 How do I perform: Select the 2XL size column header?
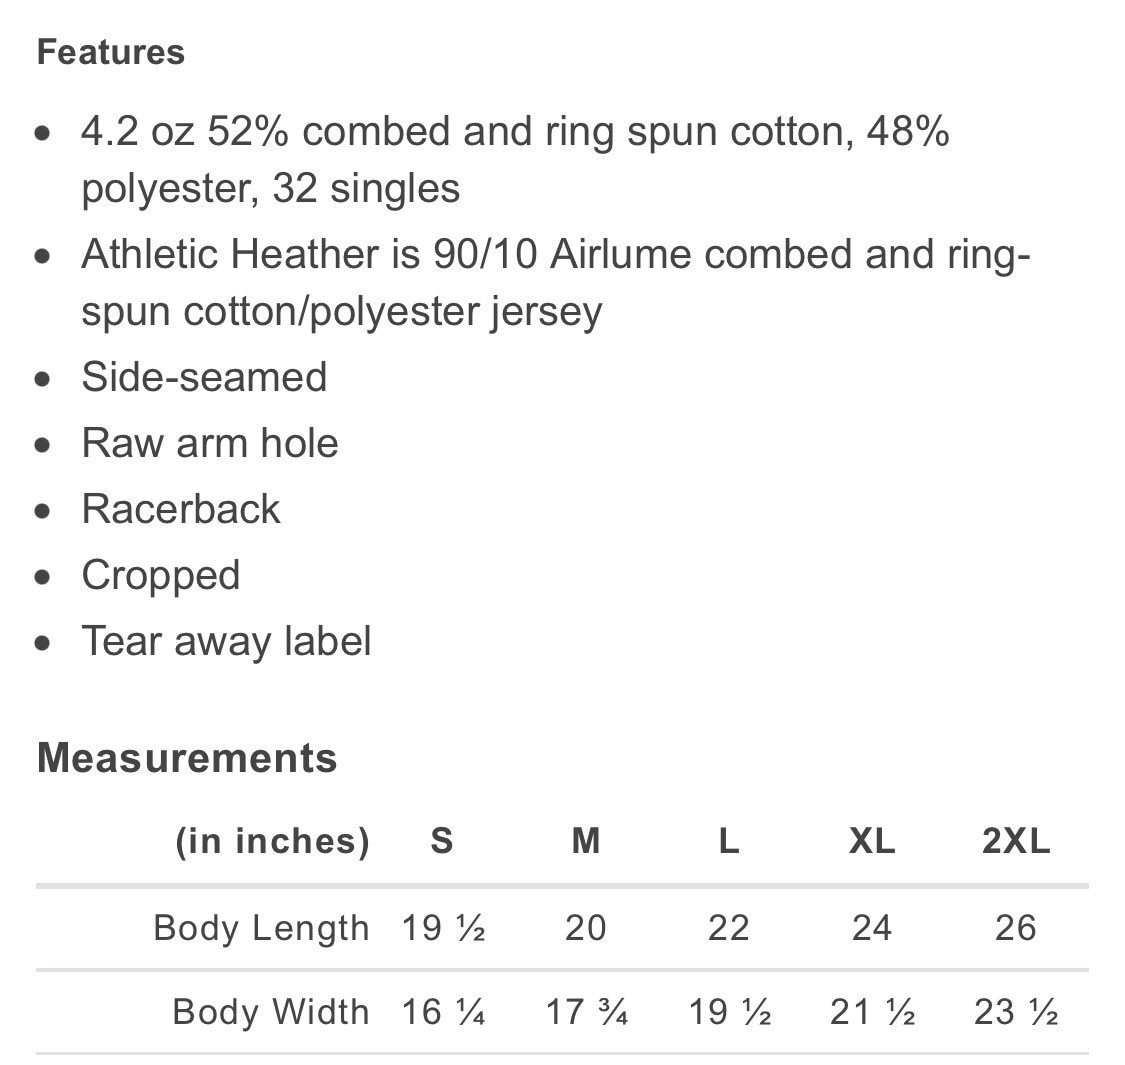[x=1016, y=840]
